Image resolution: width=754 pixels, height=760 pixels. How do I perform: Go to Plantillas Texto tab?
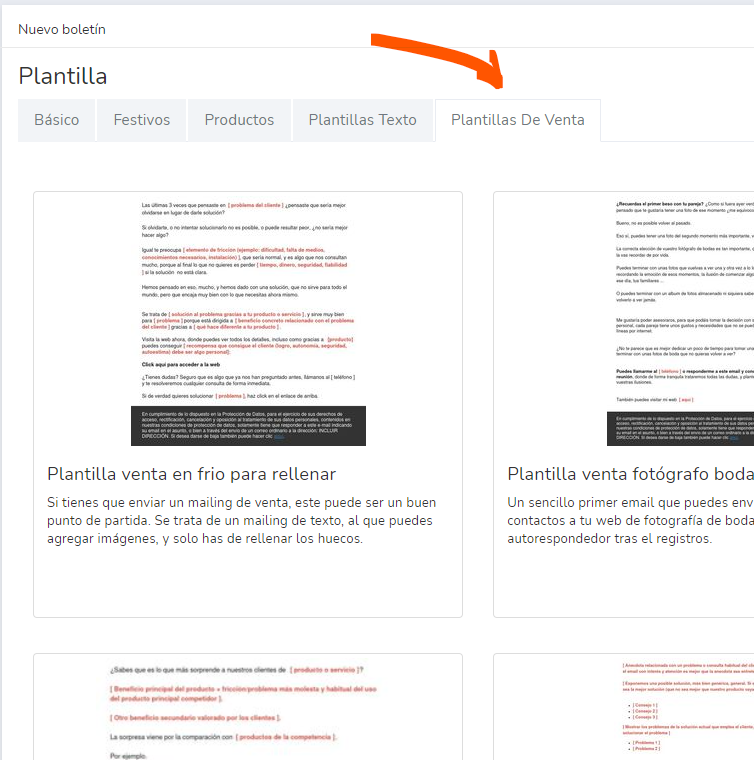pyautogui.click(x=362, y=120)
